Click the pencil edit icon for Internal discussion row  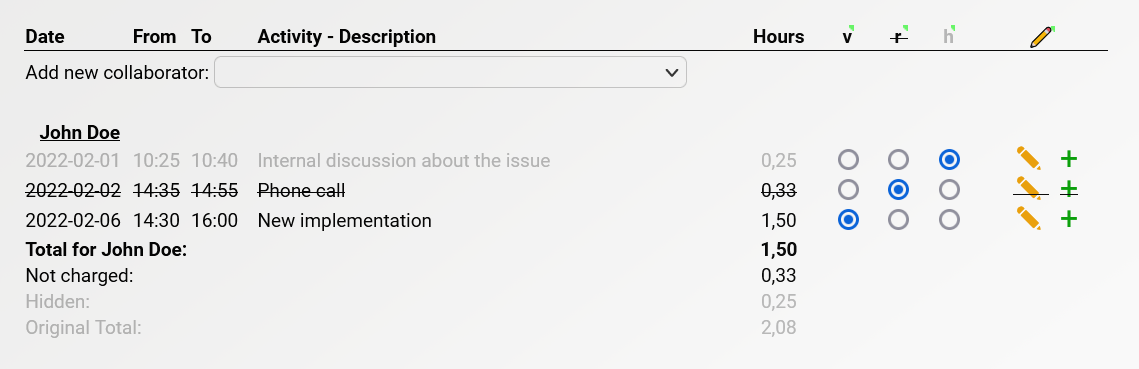[x=1029, y=158]
